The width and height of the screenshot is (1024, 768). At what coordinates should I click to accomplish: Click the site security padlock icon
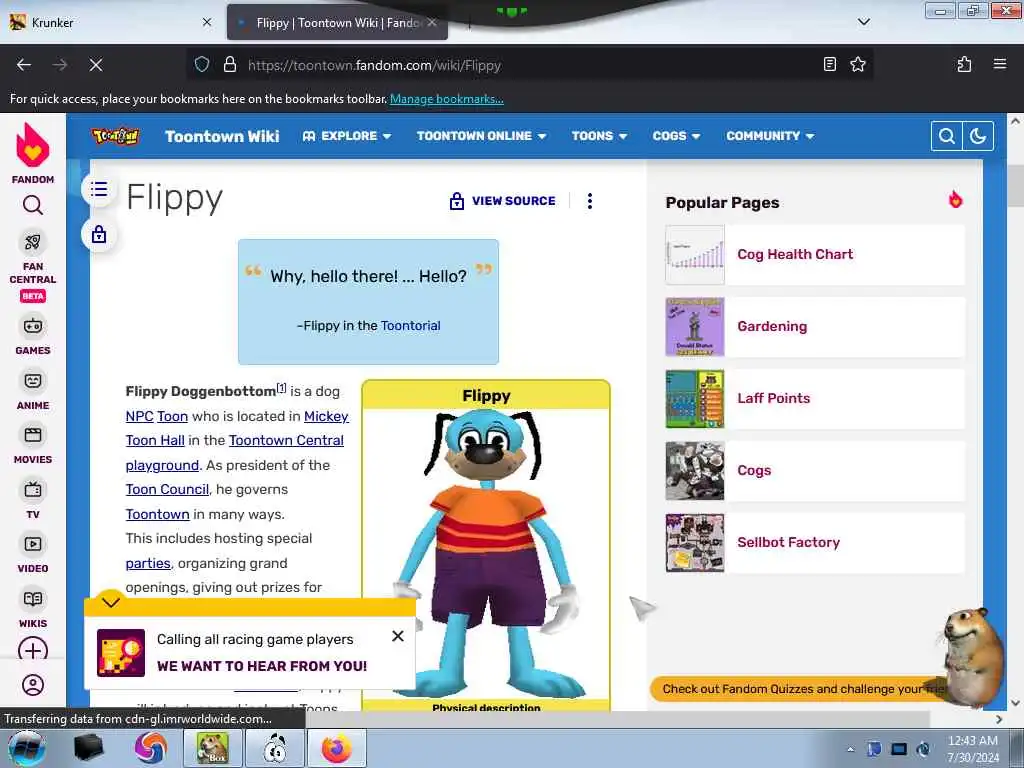[230, 65]
